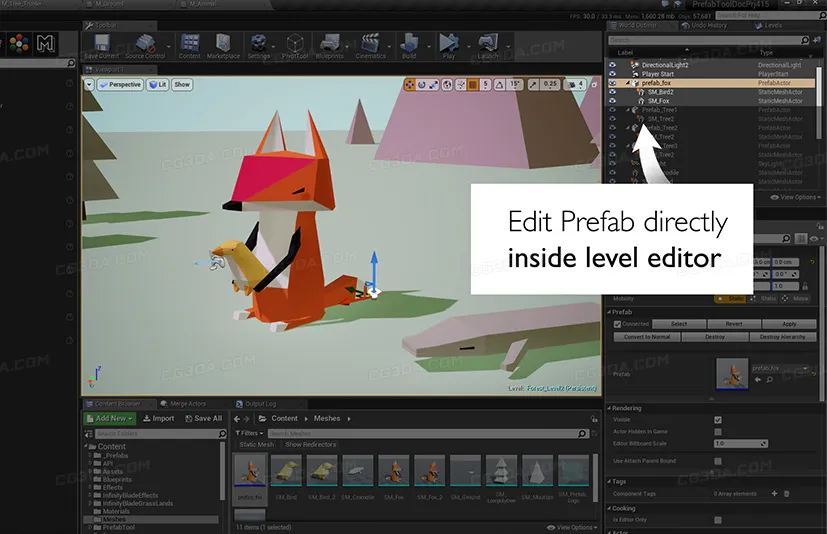Open the Blueprints toolbar icon
The height and width of the screenshot is (534, 827).
point(330,46)
